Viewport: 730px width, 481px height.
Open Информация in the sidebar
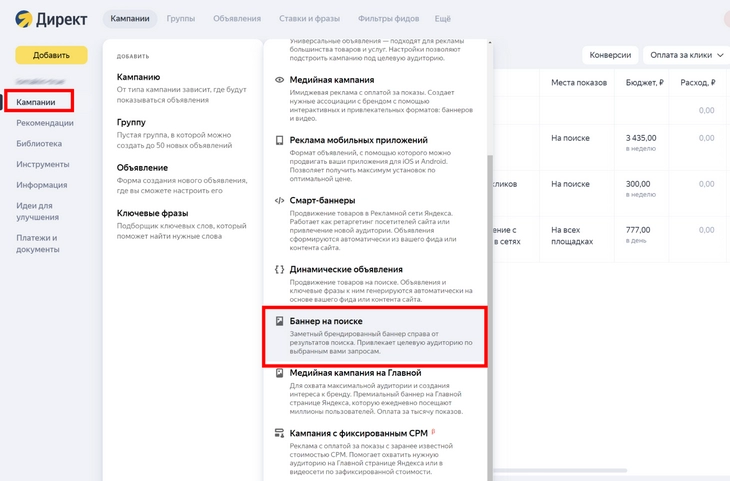(42, 185)
